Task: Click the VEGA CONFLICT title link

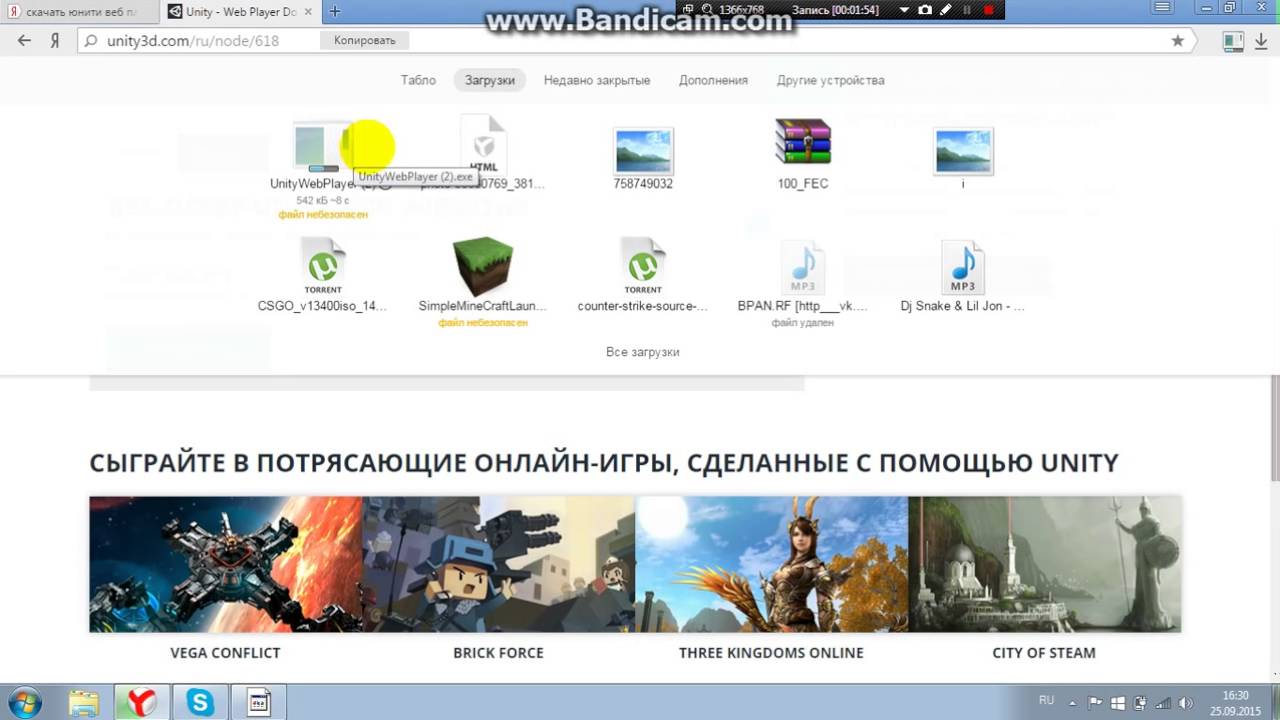Action: (225, 653)
